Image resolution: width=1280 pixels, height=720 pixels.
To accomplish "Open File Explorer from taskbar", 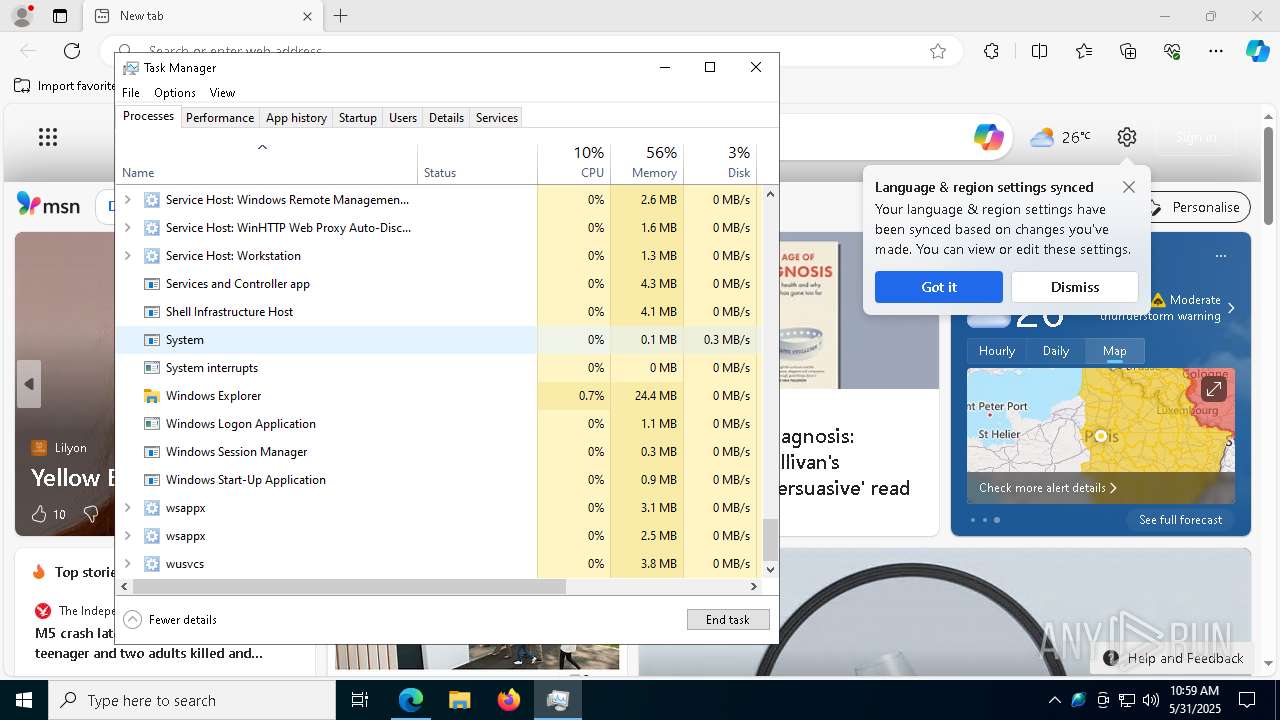I will tap(459, 700).
